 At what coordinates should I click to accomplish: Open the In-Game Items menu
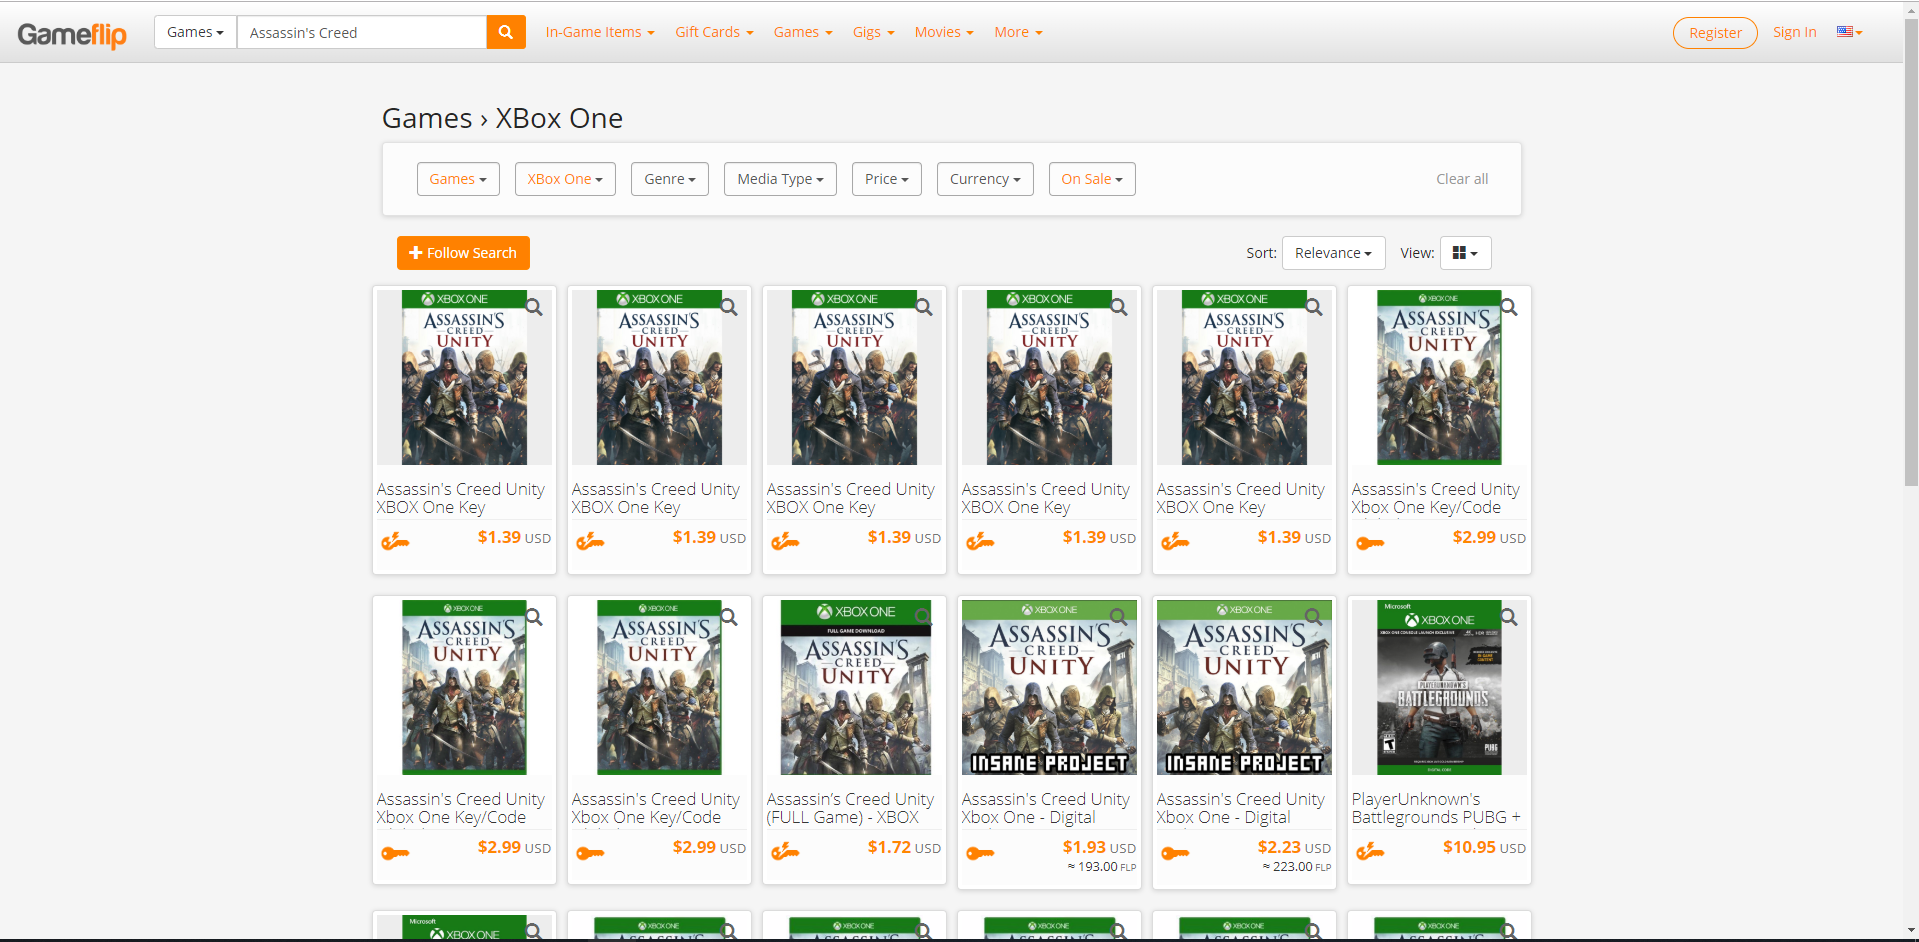600,32
